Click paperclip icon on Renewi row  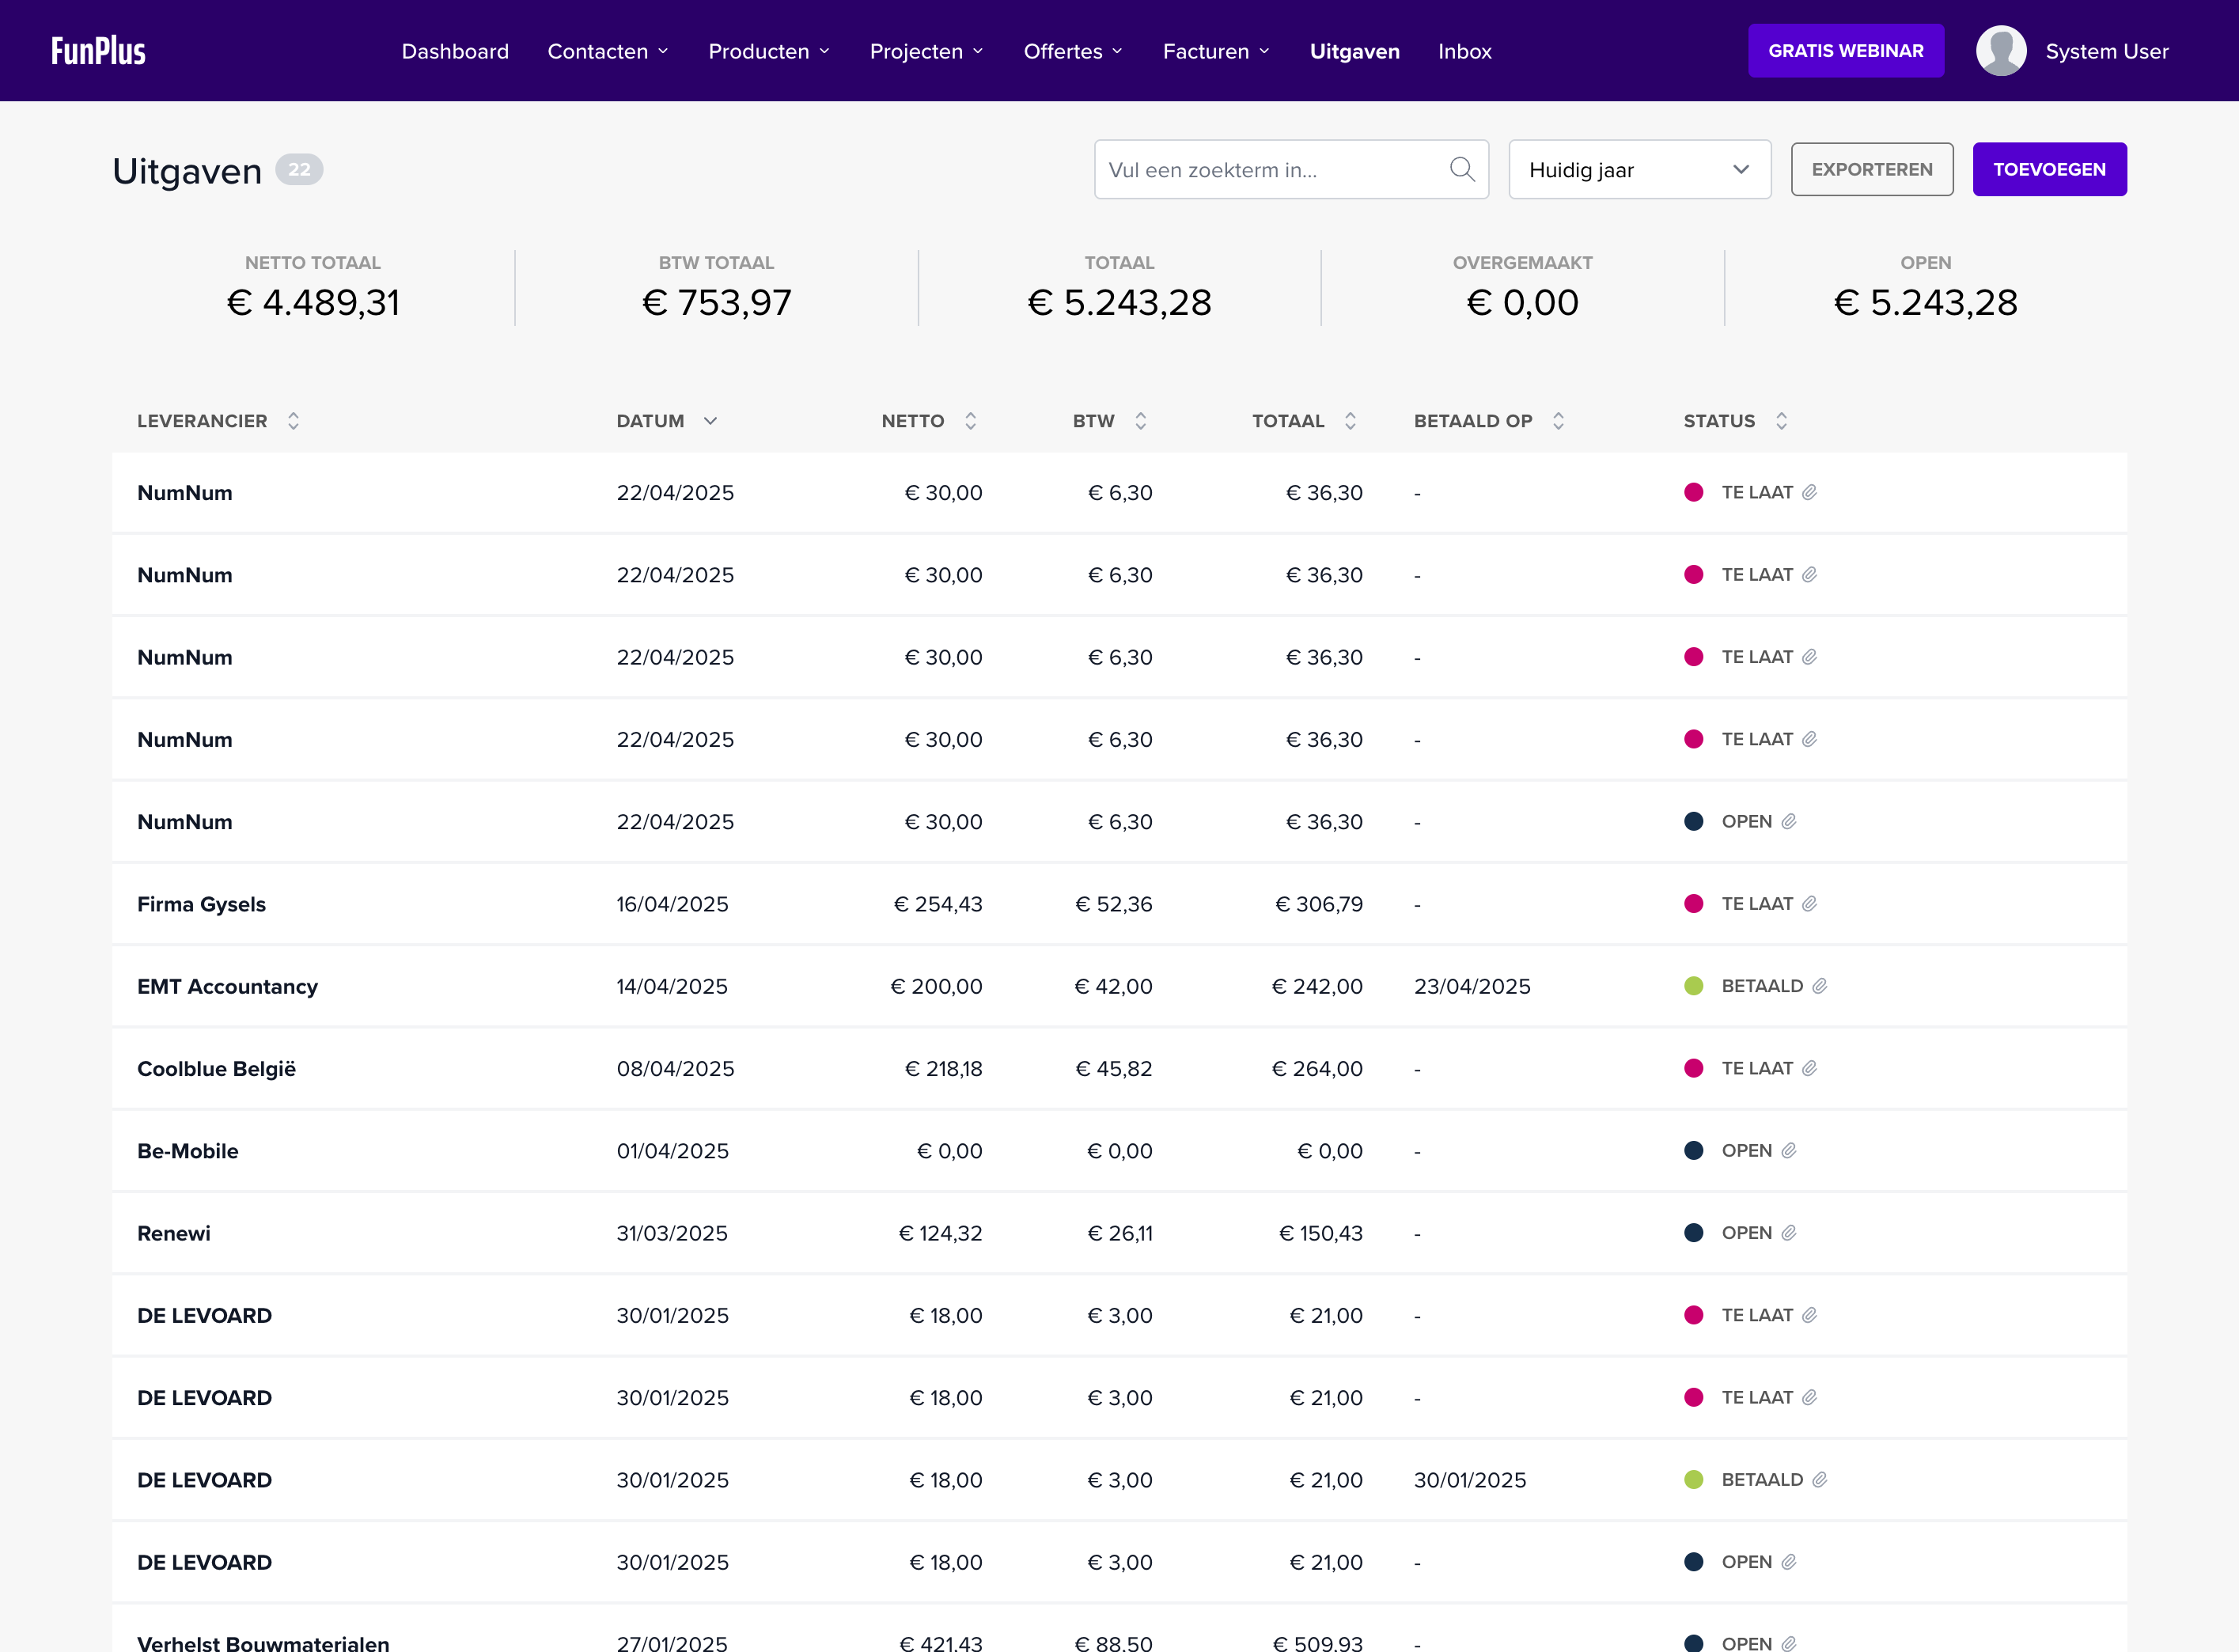pos(1788,1233)
